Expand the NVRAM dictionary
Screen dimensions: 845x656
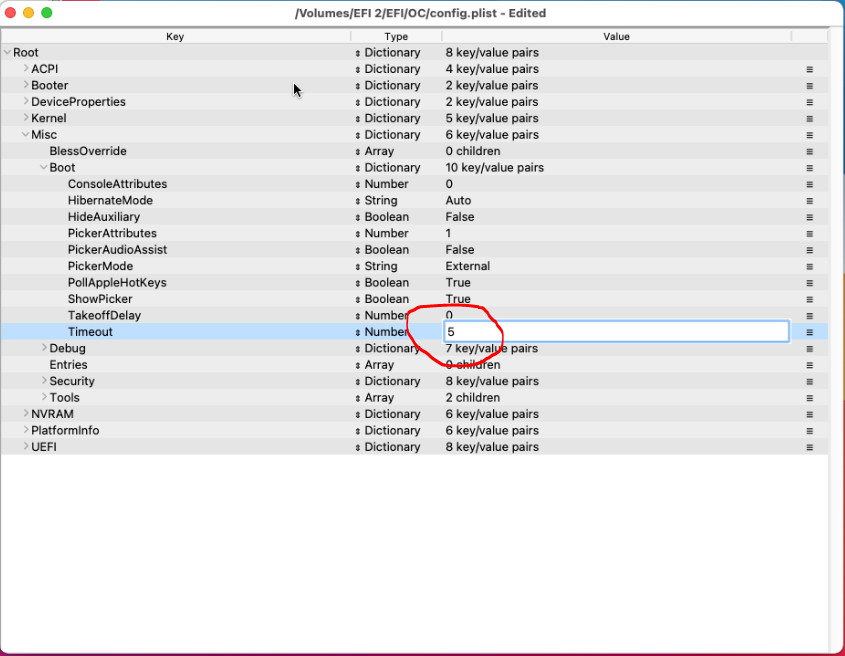(25, 413)
